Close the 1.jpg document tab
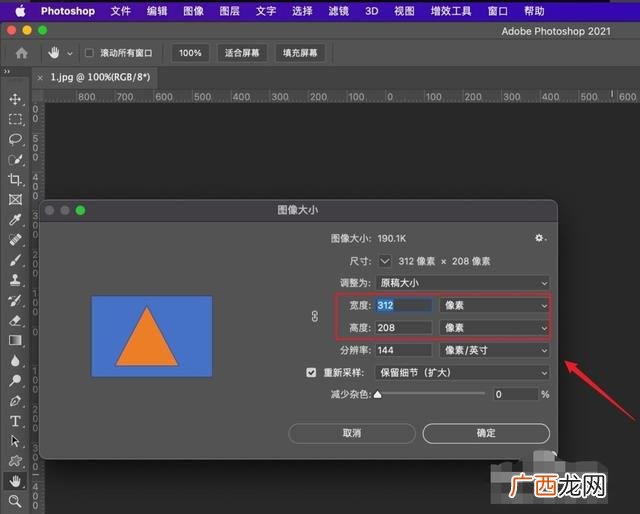 40,78
